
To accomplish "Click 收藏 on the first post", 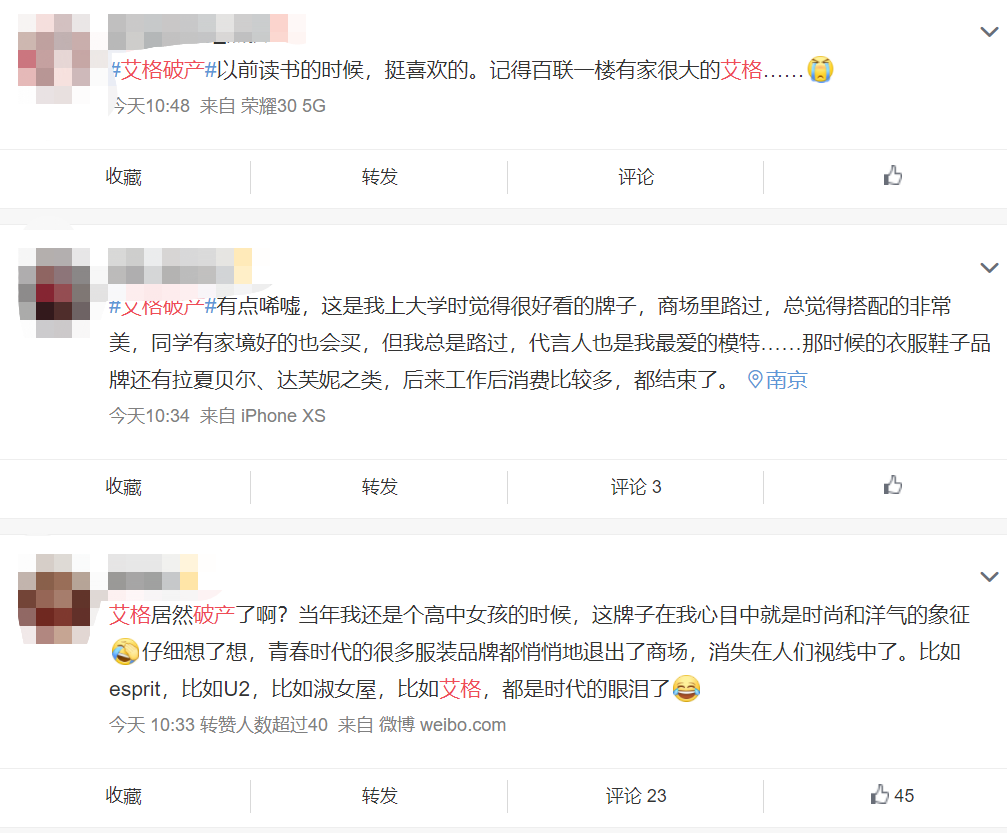I will (123, 177).
